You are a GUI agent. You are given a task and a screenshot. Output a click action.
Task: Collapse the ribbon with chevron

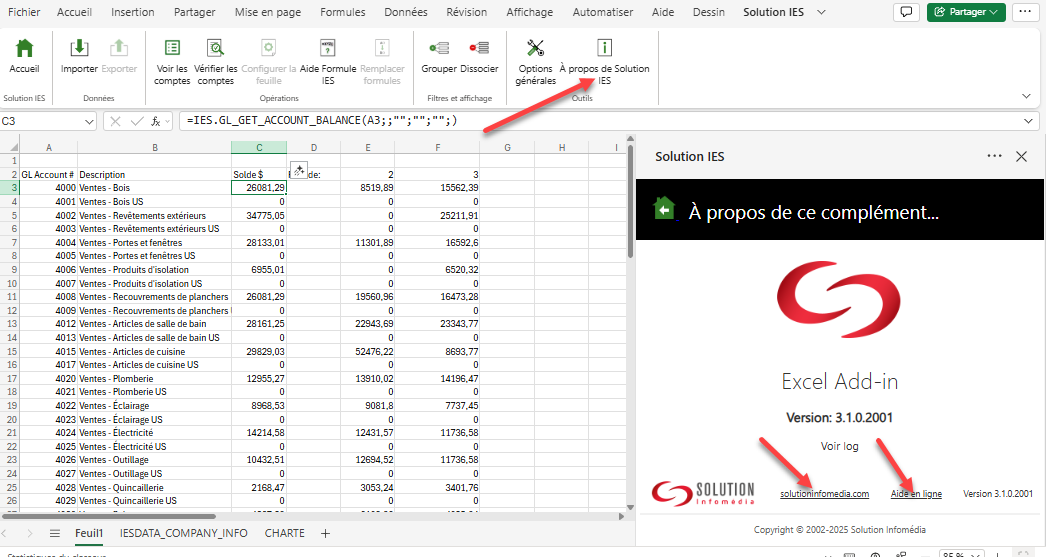(1026, 96)
